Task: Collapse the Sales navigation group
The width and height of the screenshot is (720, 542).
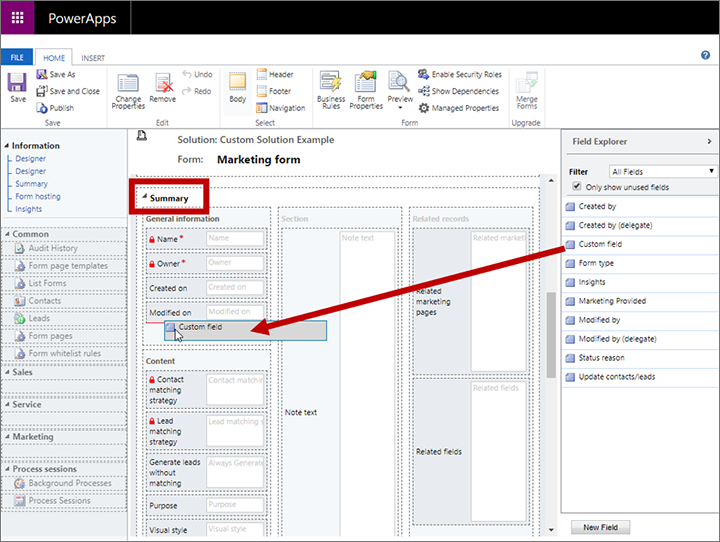Action: click(x=7, y=372)
